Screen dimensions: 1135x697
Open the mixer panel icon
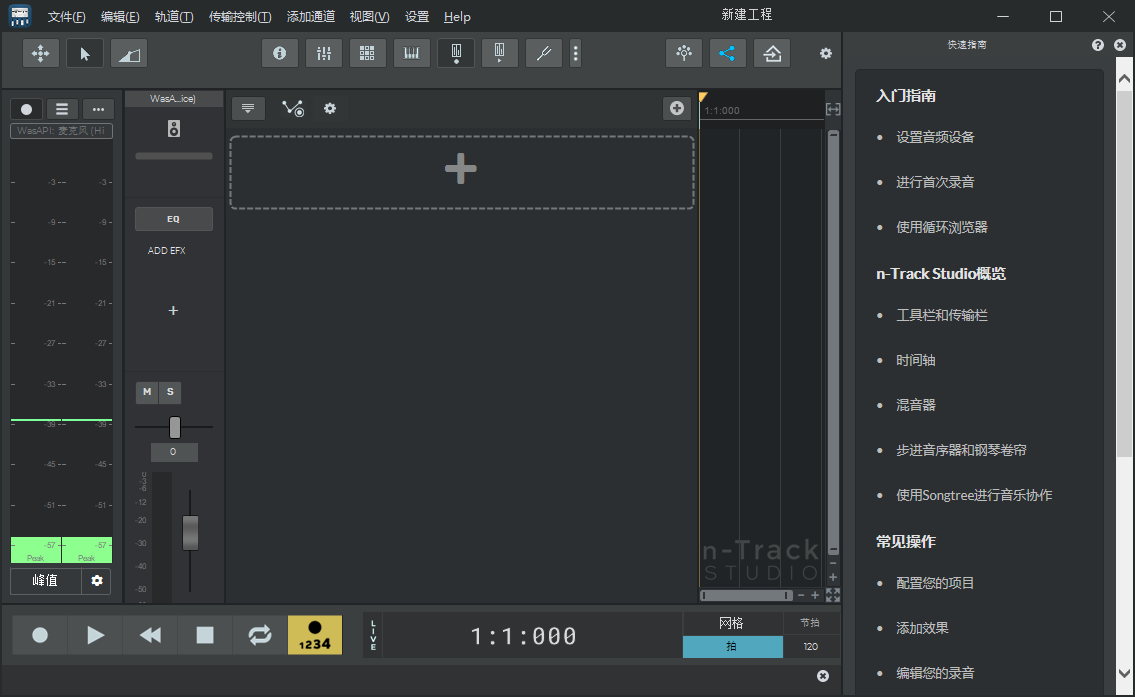pyautogui.click(x=323, y=53)
